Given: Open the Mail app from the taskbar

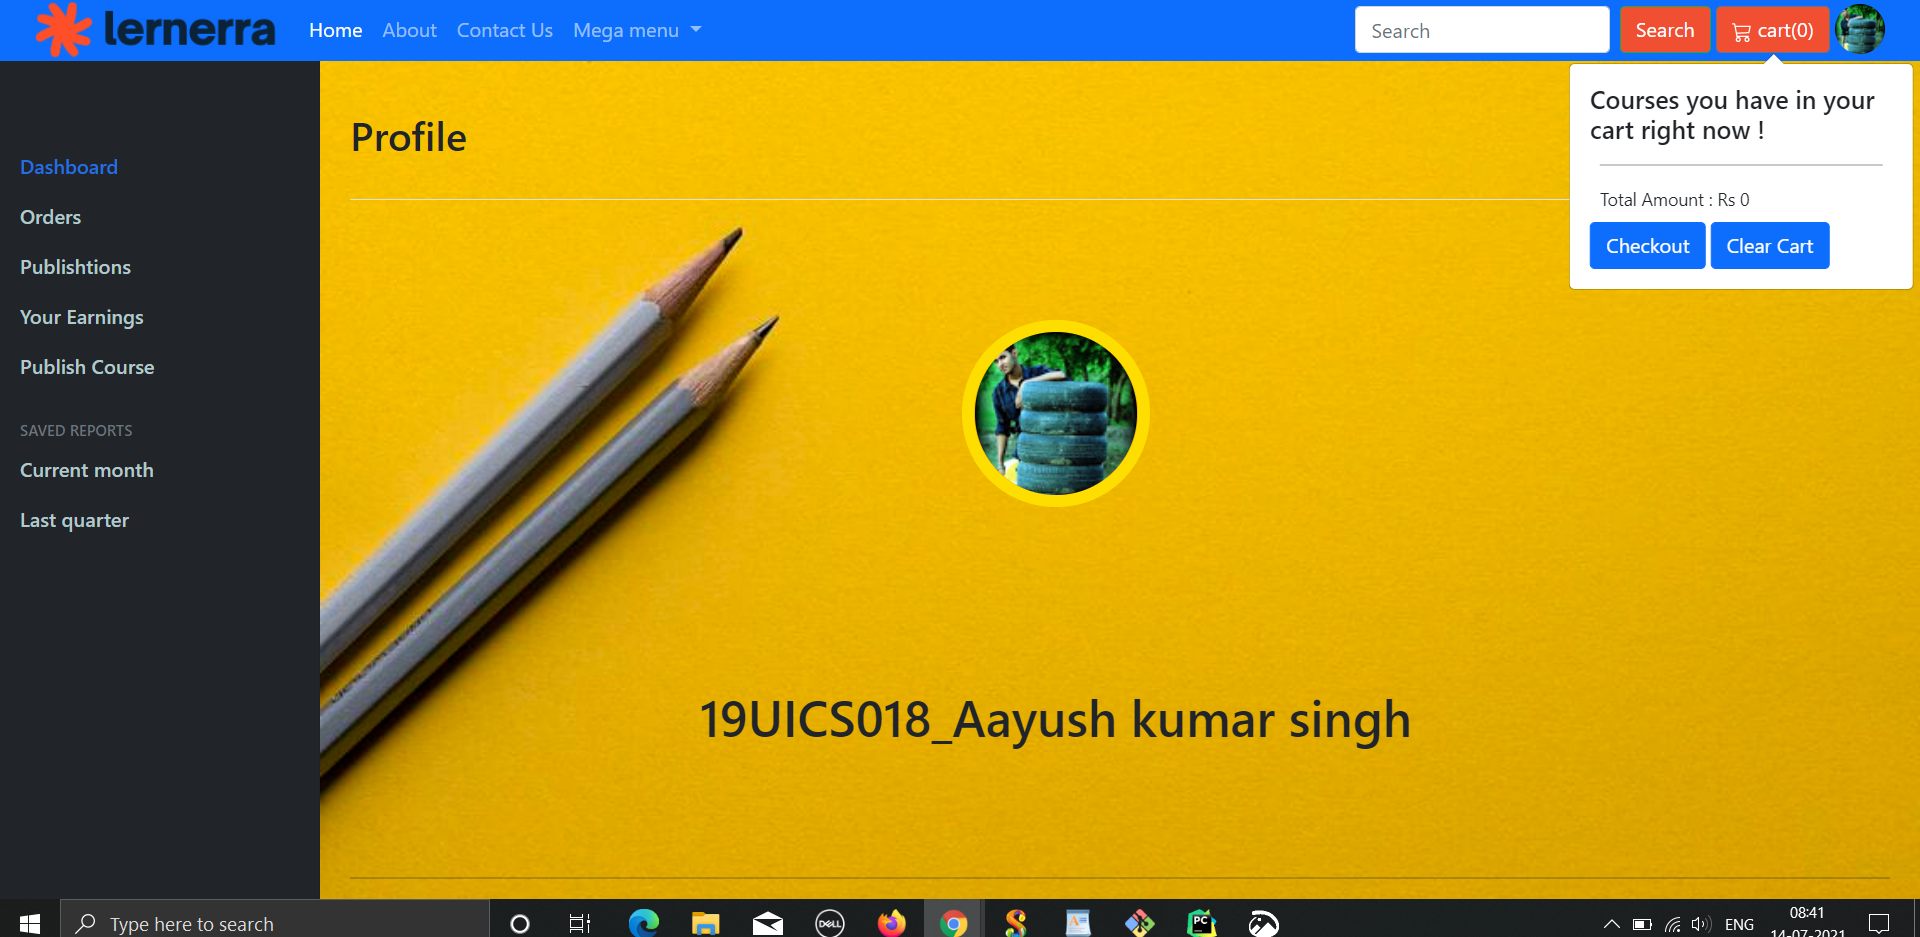Looking at the screenshot, I should 767,922.
